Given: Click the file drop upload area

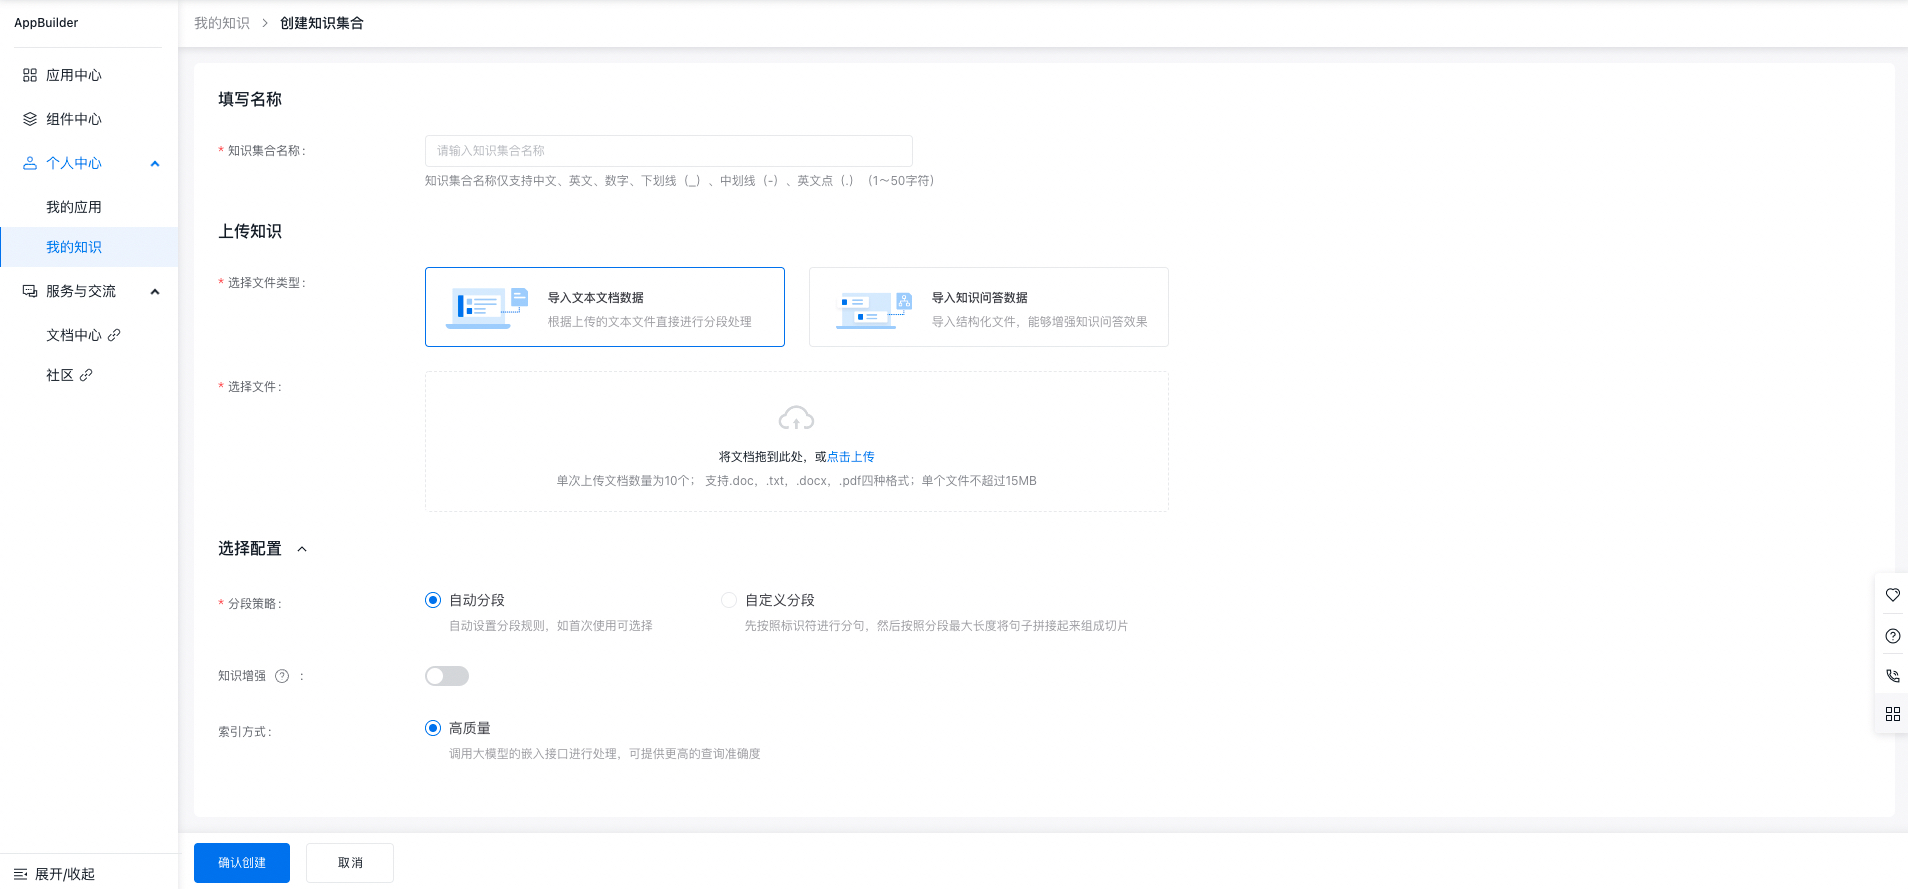Looking at the screenshot, I should [797, 442].
